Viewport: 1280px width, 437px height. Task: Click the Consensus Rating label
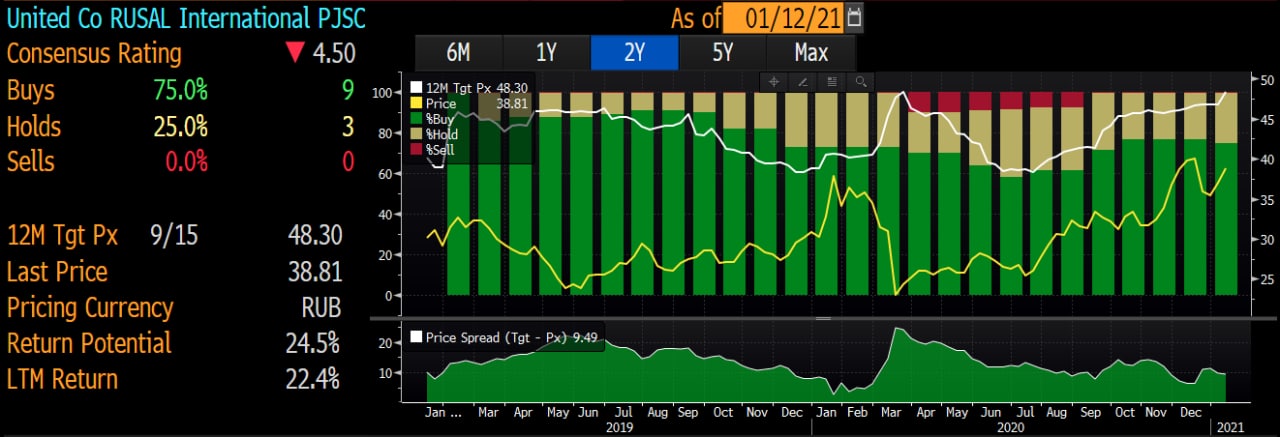pyautogui.click(x=94, y=54)
